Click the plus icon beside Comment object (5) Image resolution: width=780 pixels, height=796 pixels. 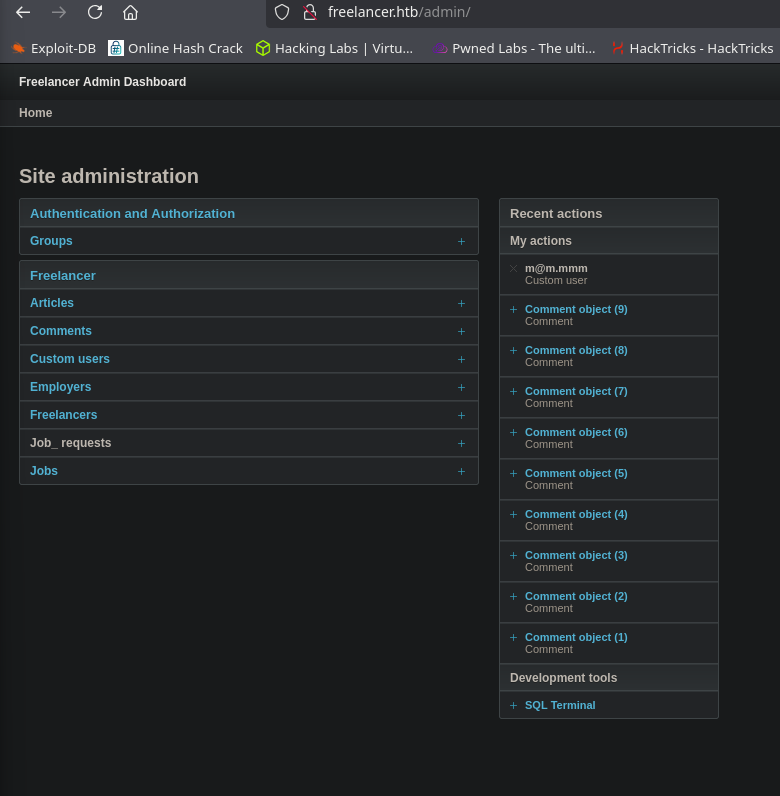pyautogui.click(x=513, y=474)
